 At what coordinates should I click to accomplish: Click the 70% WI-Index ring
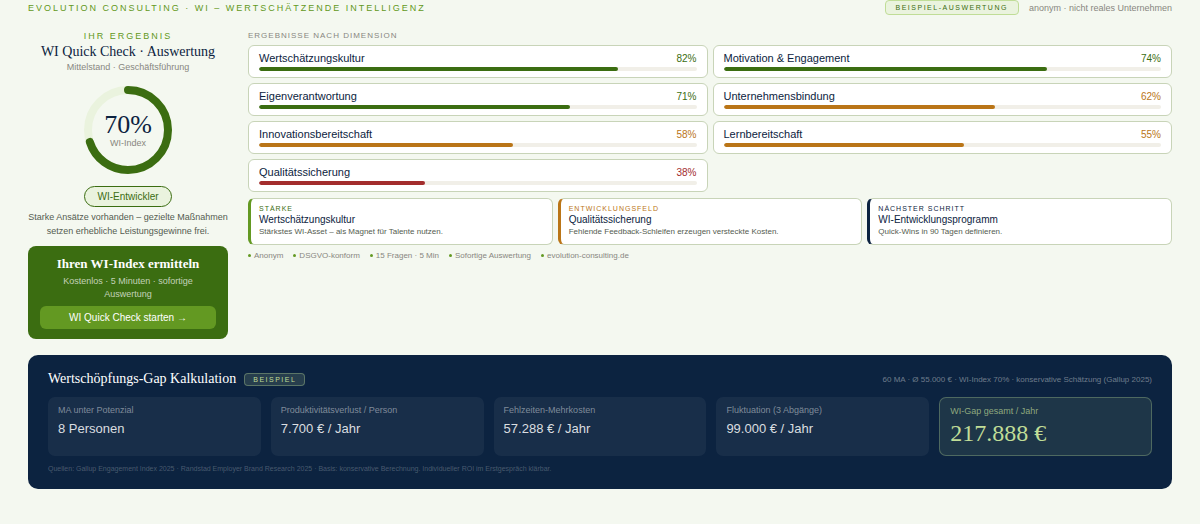[128, 130]
